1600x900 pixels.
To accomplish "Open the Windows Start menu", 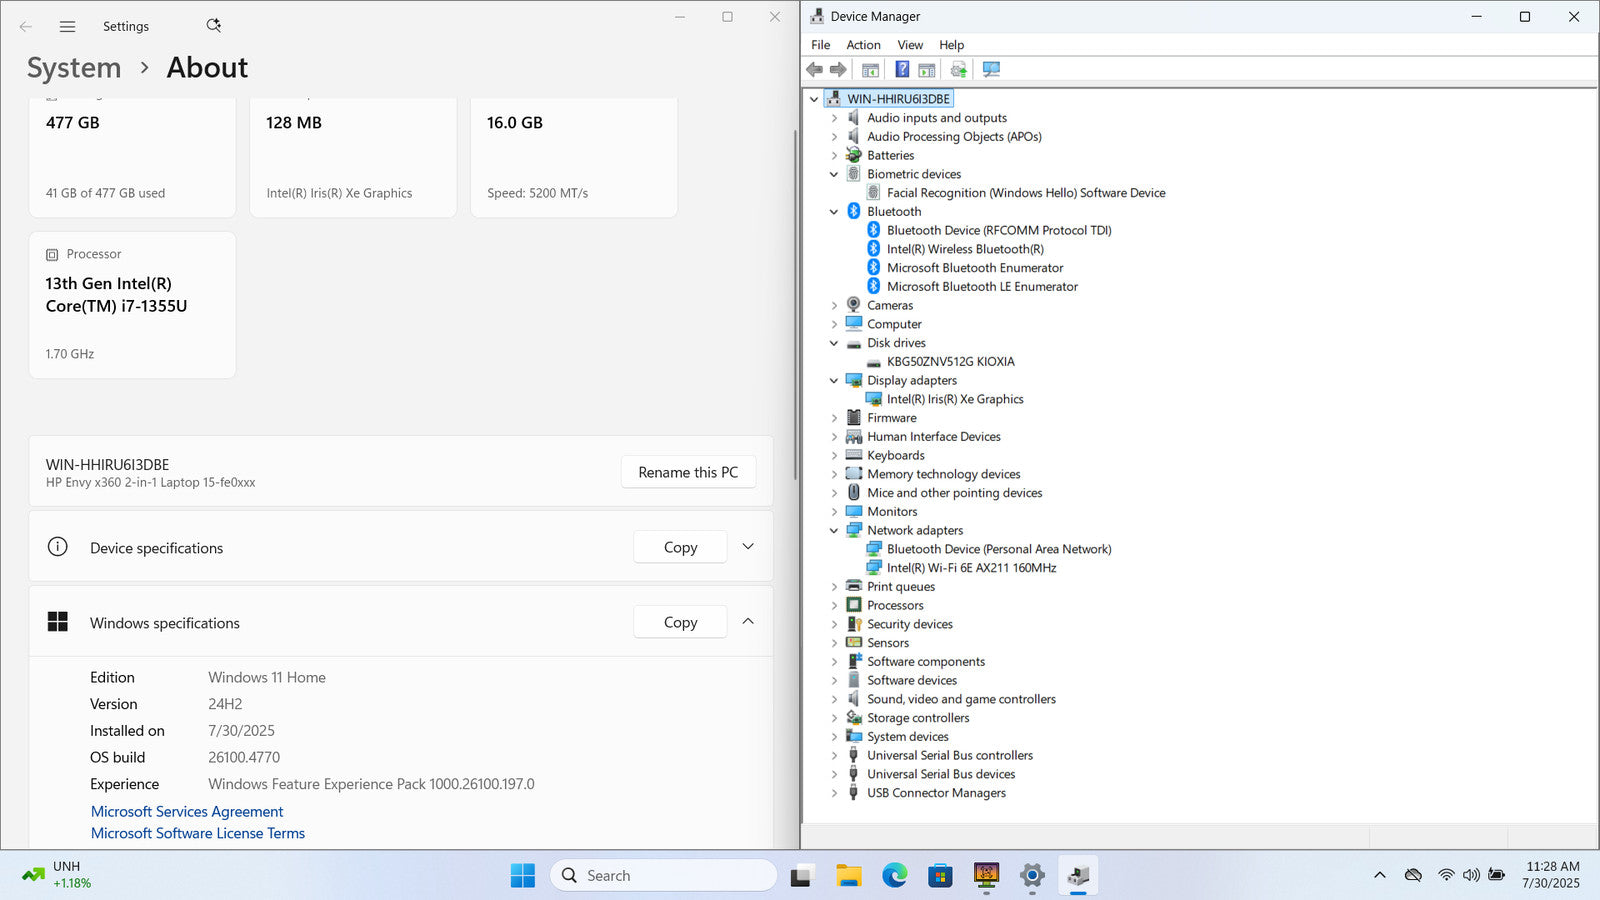I will tap(522, 876).
